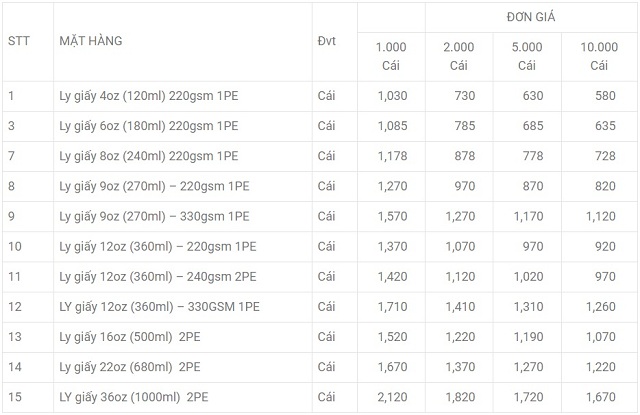Click row number 15 in STT column
The height and width of the screenshot is (415, 640).
(x=15, y=396)
